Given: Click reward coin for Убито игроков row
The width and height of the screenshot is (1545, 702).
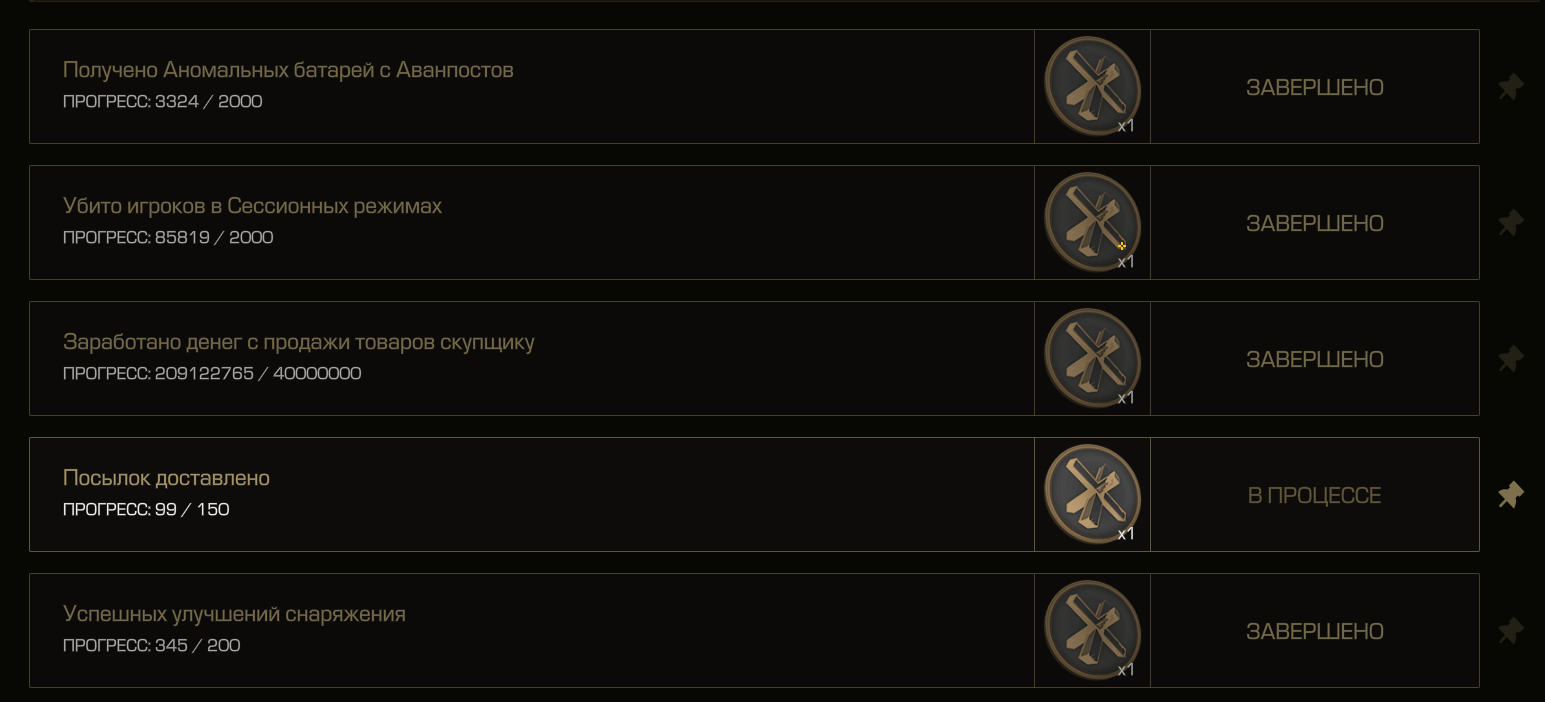Looking at the screenshot, I should [x=1092, y=222].
